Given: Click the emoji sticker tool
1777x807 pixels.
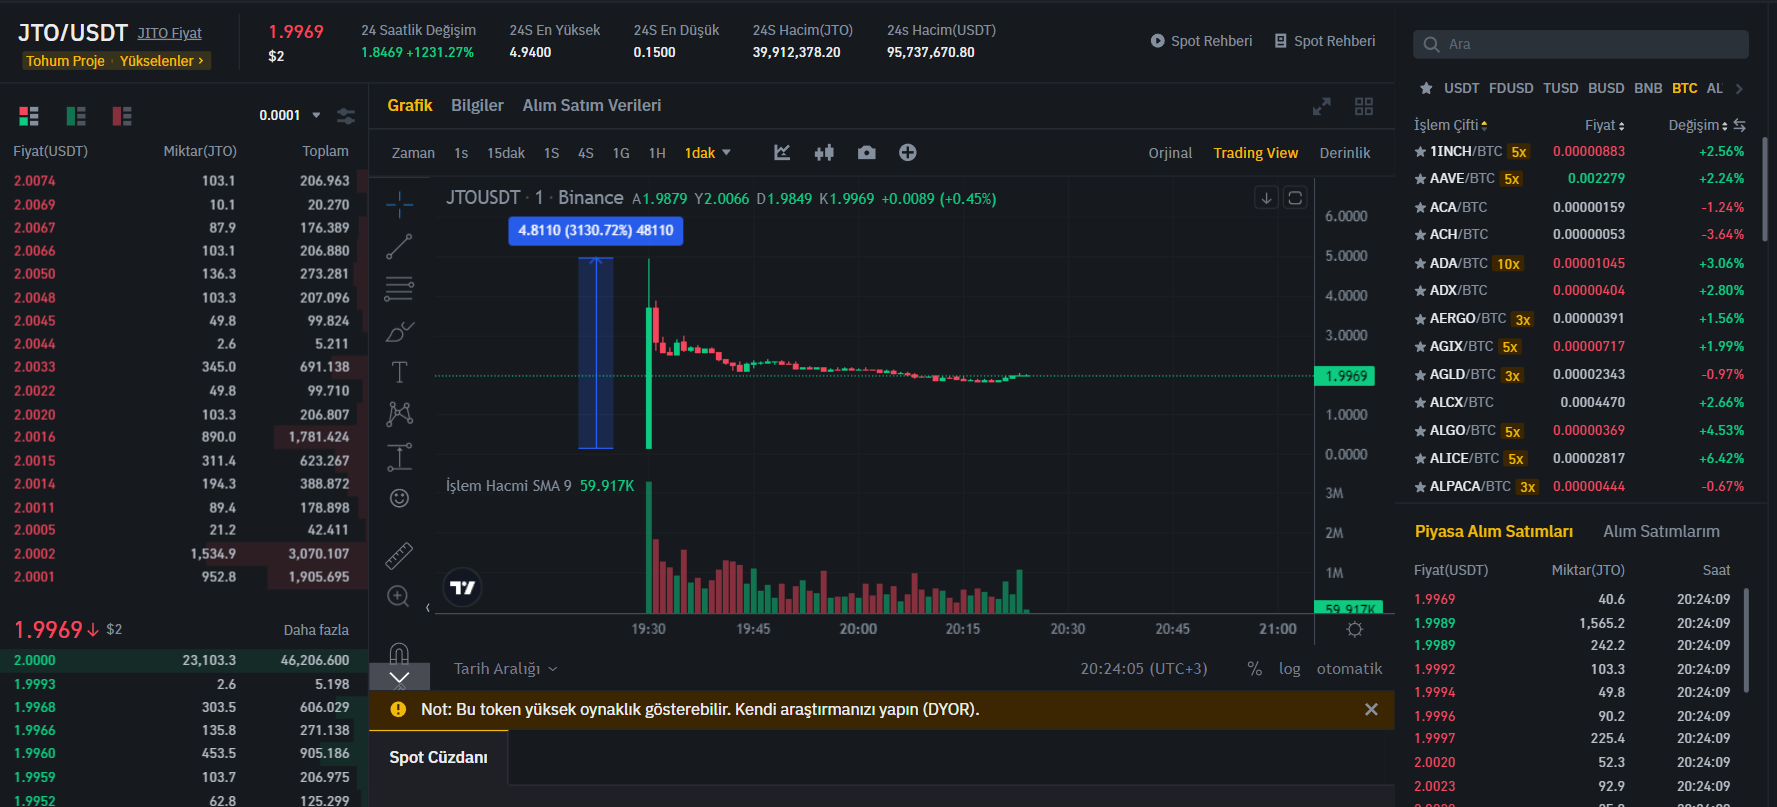Looking at the screenshot, I should pos(399,498).
